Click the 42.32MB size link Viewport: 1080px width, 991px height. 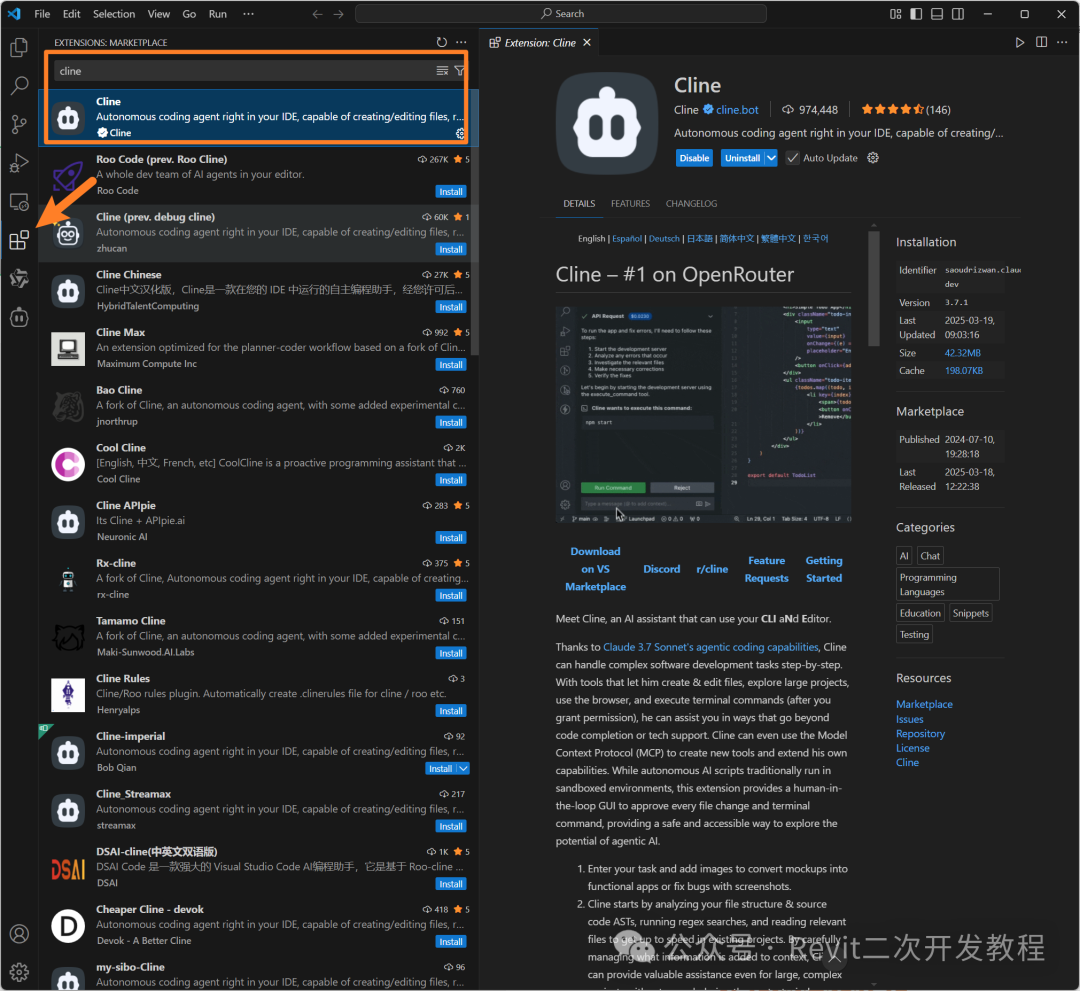(x=962, y=353)
